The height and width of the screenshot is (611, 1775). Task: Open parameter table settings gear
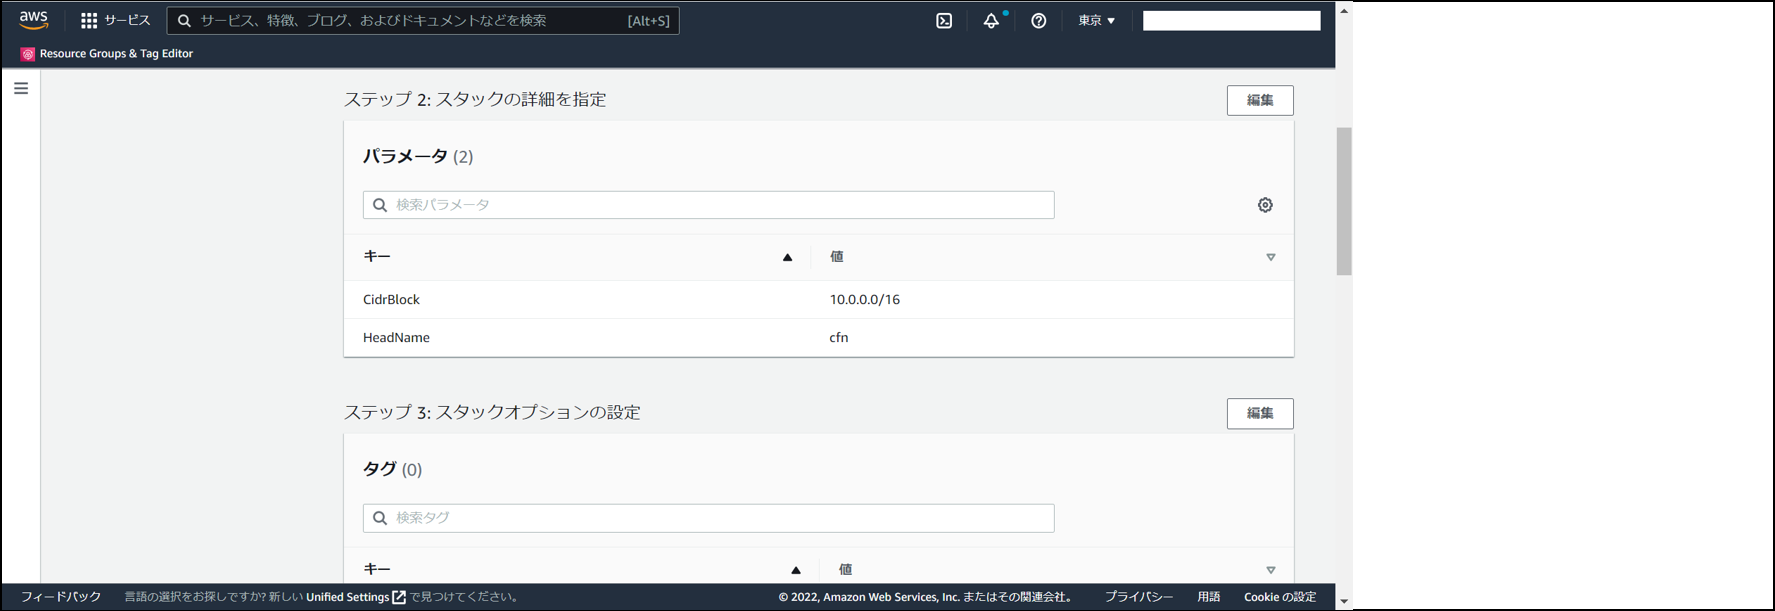click(1265, 205)
